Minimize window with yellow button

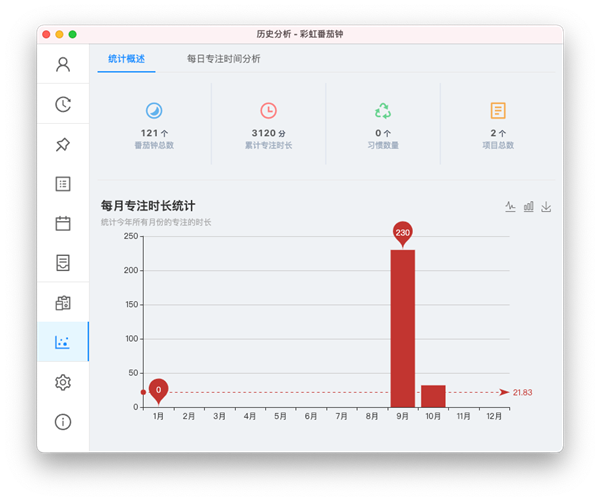59,34
